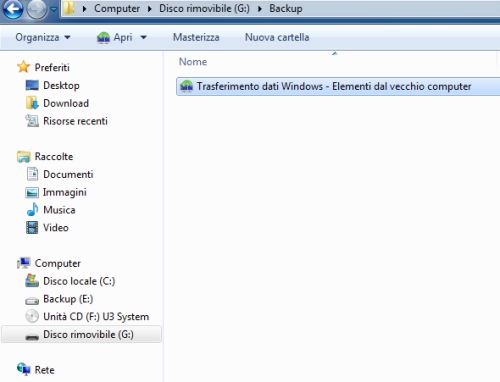This screenshot has height=382, width=500.
Task: Click the Trasferimento dati Windows file icon
Action: tap(186, 86)
